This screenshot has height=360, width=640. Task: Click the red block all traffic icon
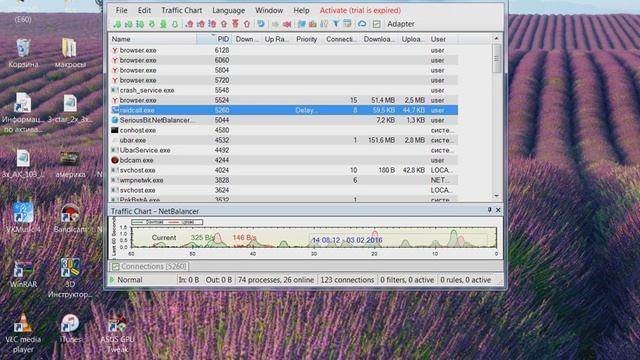(287, 24)
